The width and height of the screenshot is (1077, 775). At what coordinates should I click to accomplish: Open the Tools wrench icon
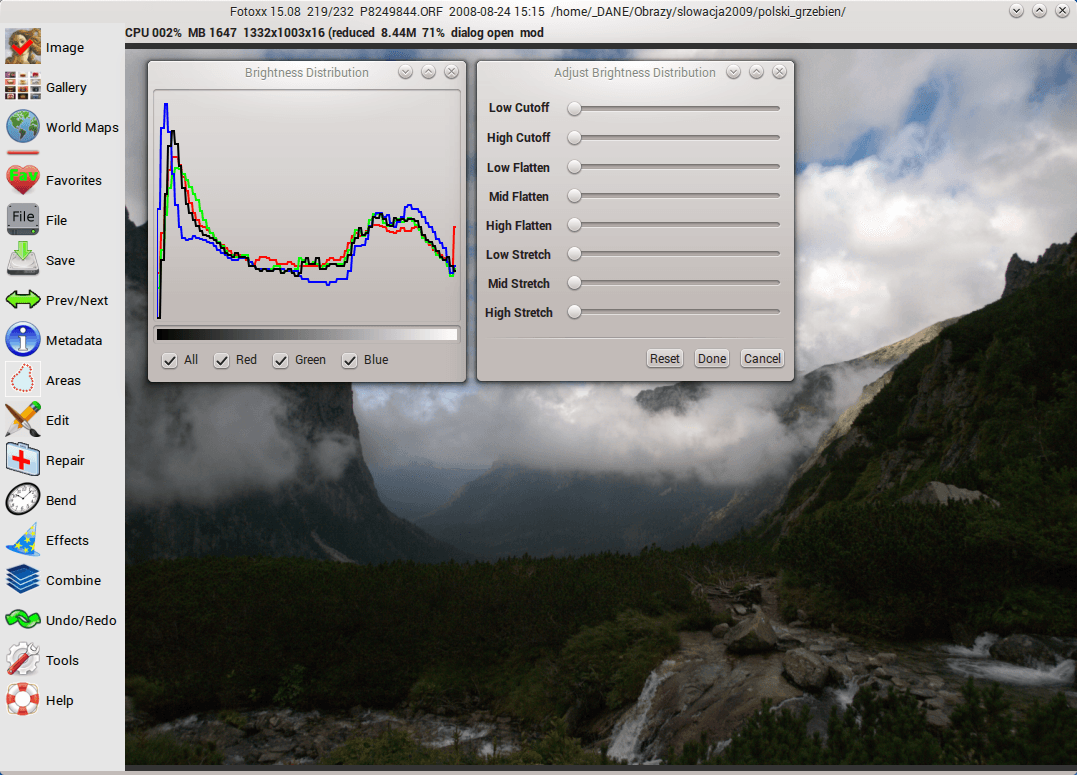23,660
